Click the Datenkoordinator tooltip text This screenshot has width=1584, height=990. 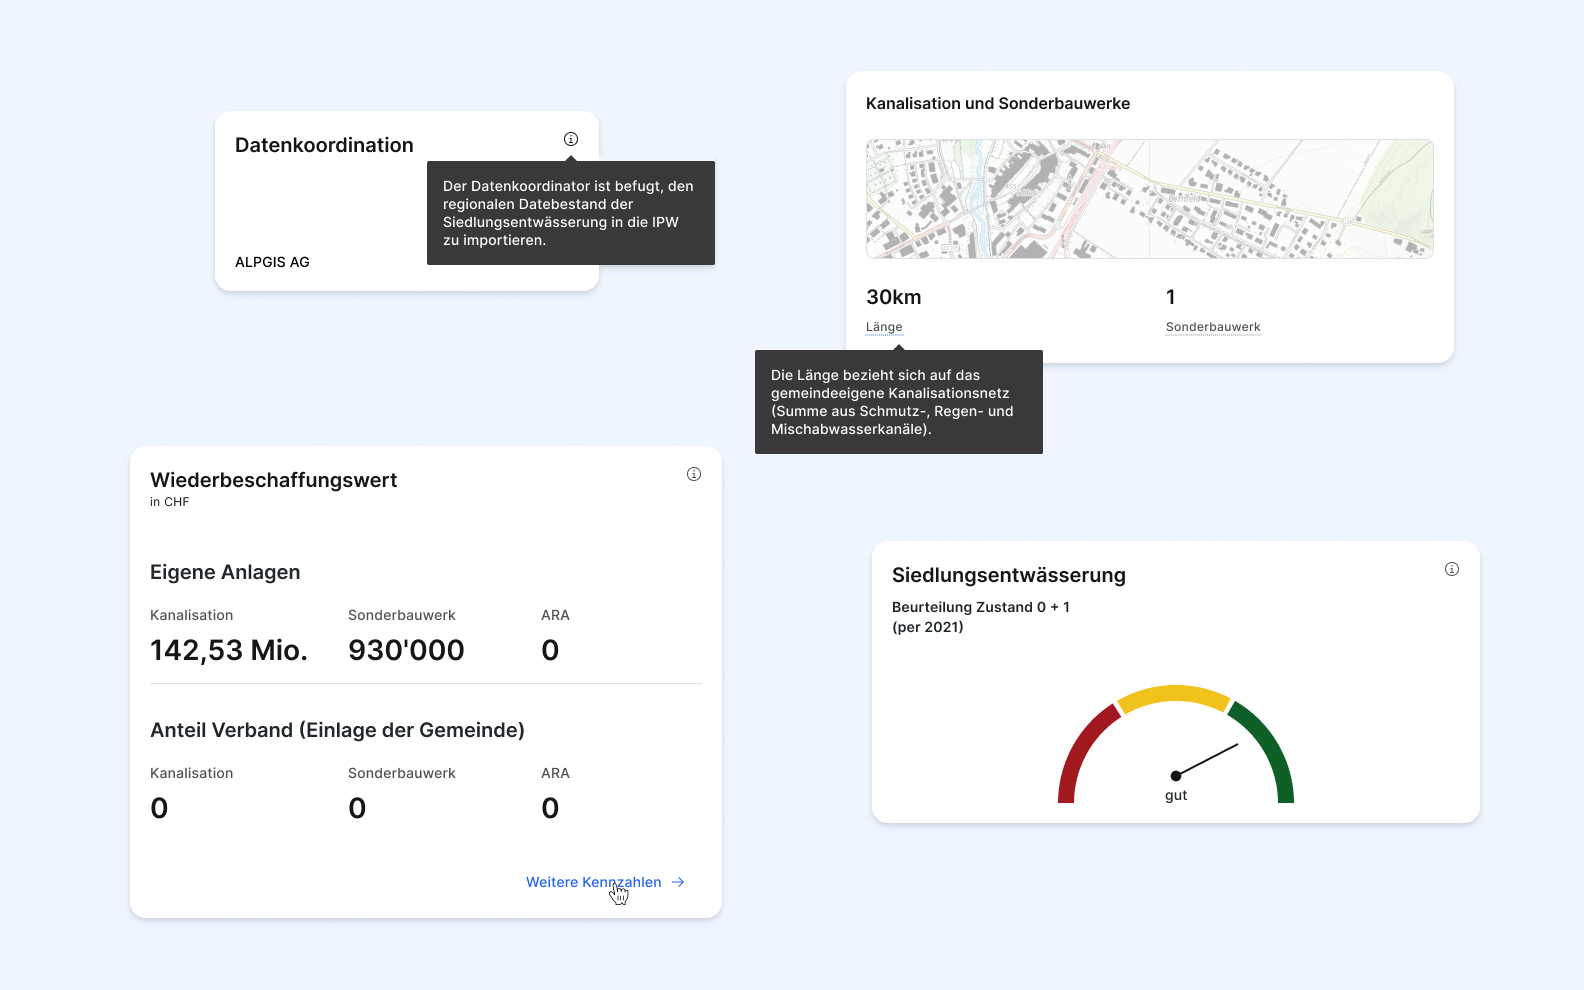coord(570,213)
